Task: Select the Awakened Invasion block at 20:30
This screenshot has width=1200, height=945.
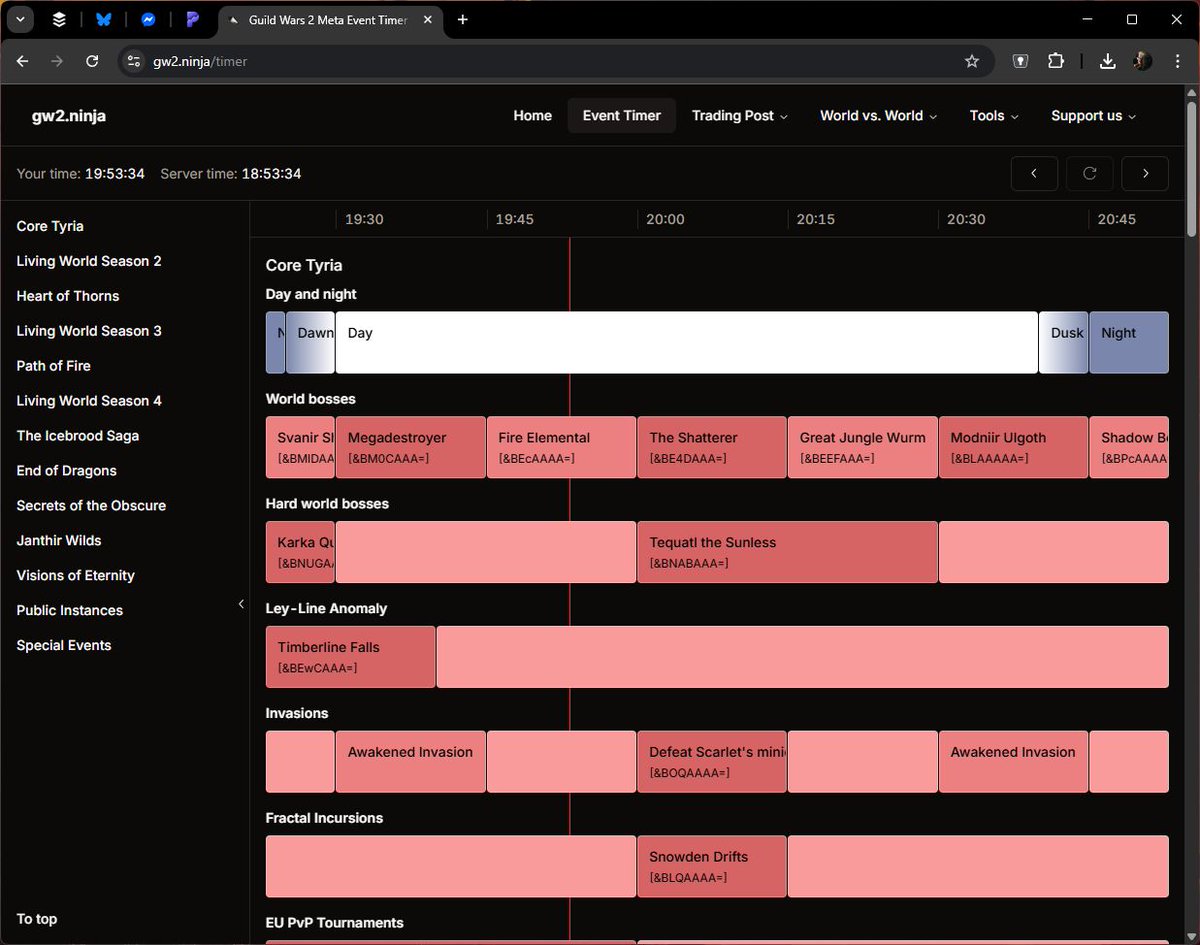Action: point(1013,761)
